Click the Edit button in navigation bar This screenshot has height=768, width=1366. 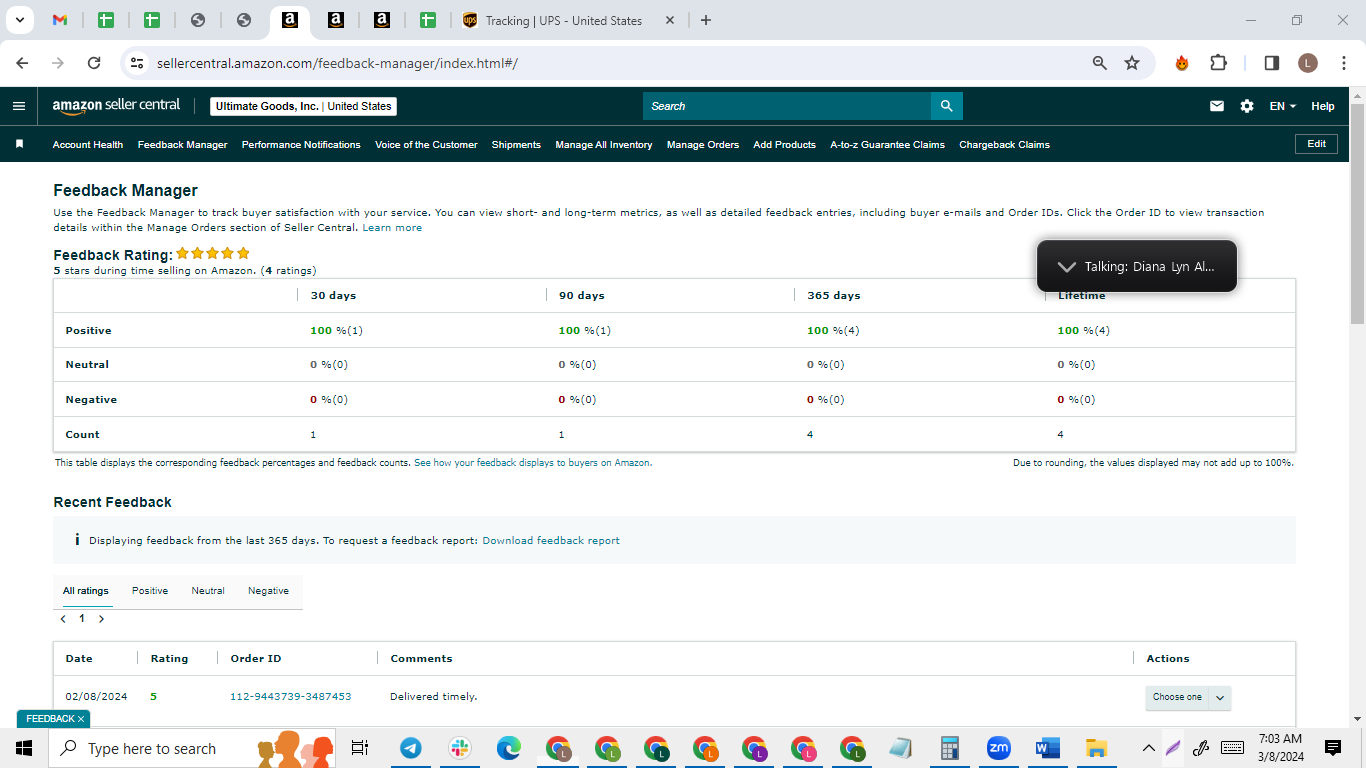[1316, 144]
